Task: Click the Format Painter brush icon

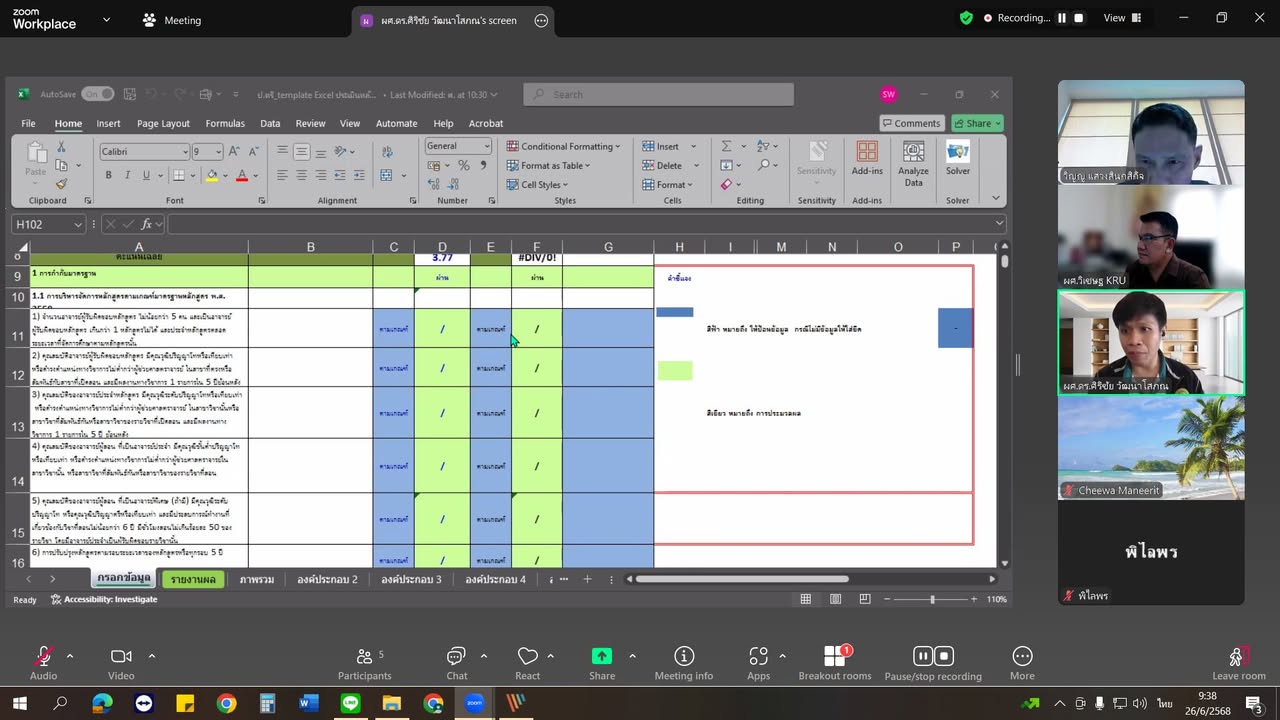Action: coord(61,184)
